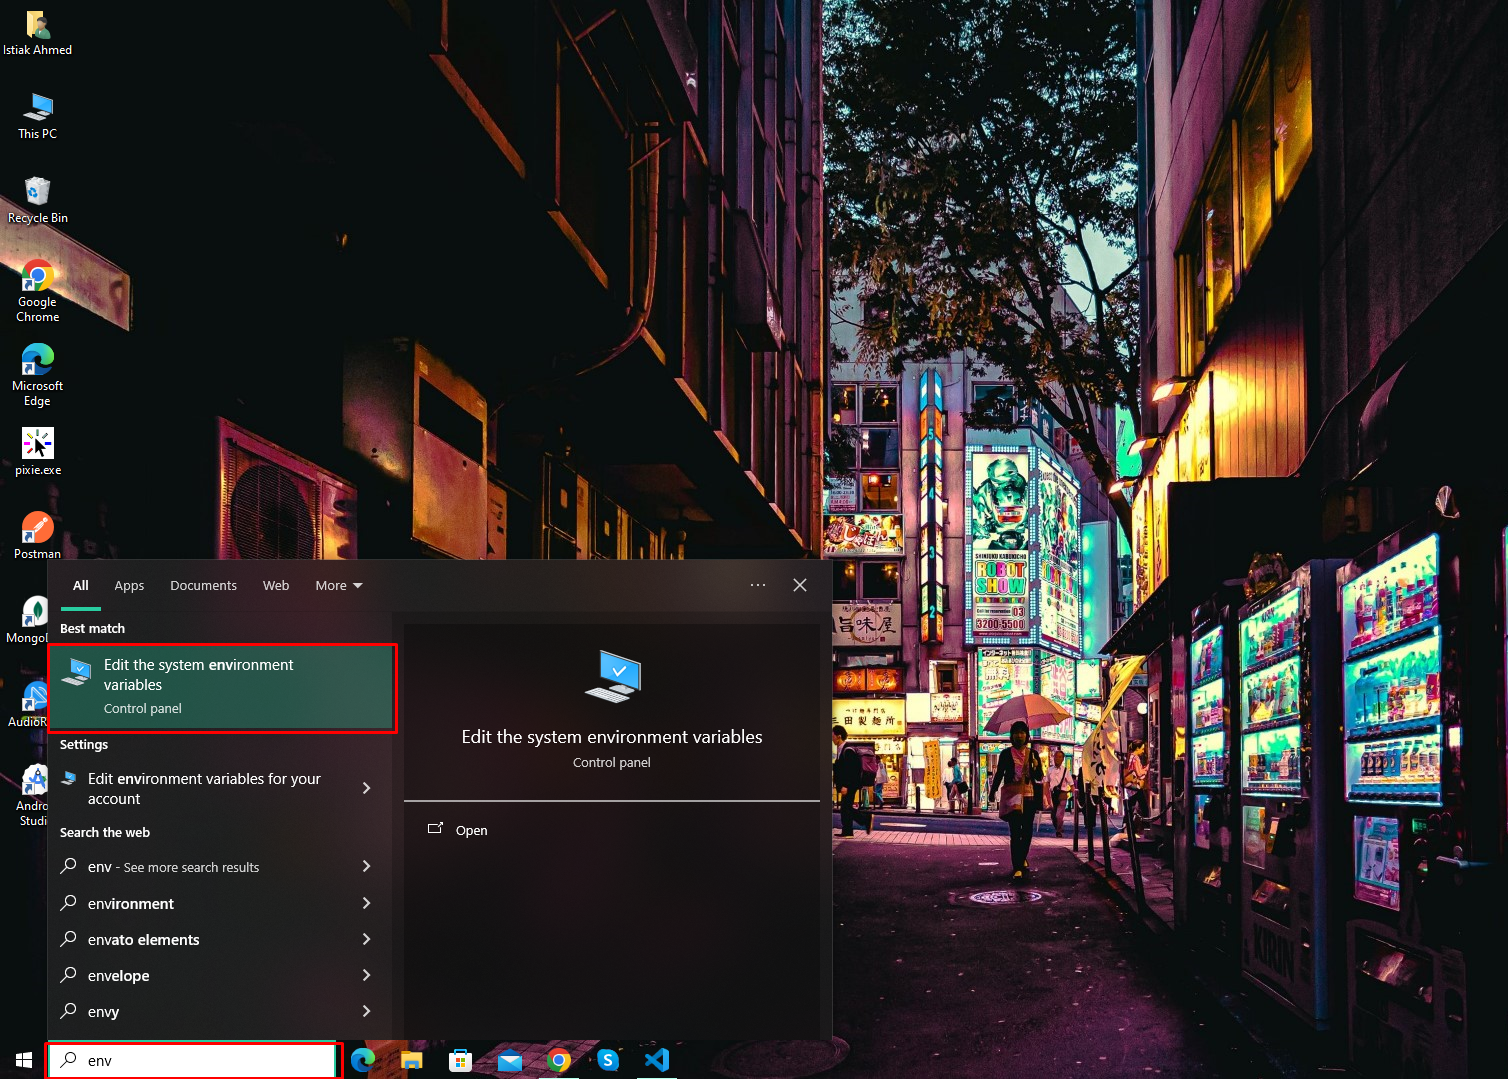Open Microsoft Store from the taskbar
The width and height of the screenshot is (1508, 1079).
460,1060
